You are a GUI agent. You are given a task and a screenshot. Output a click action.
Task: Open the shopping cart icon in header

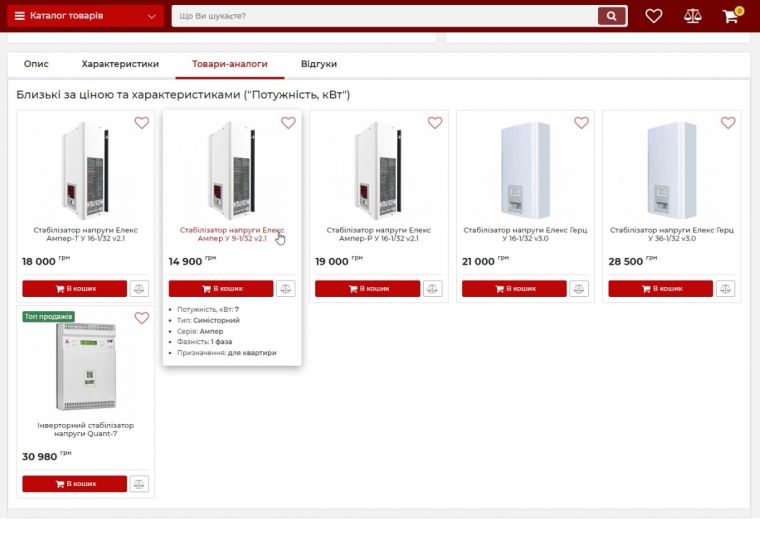point(730,16)
